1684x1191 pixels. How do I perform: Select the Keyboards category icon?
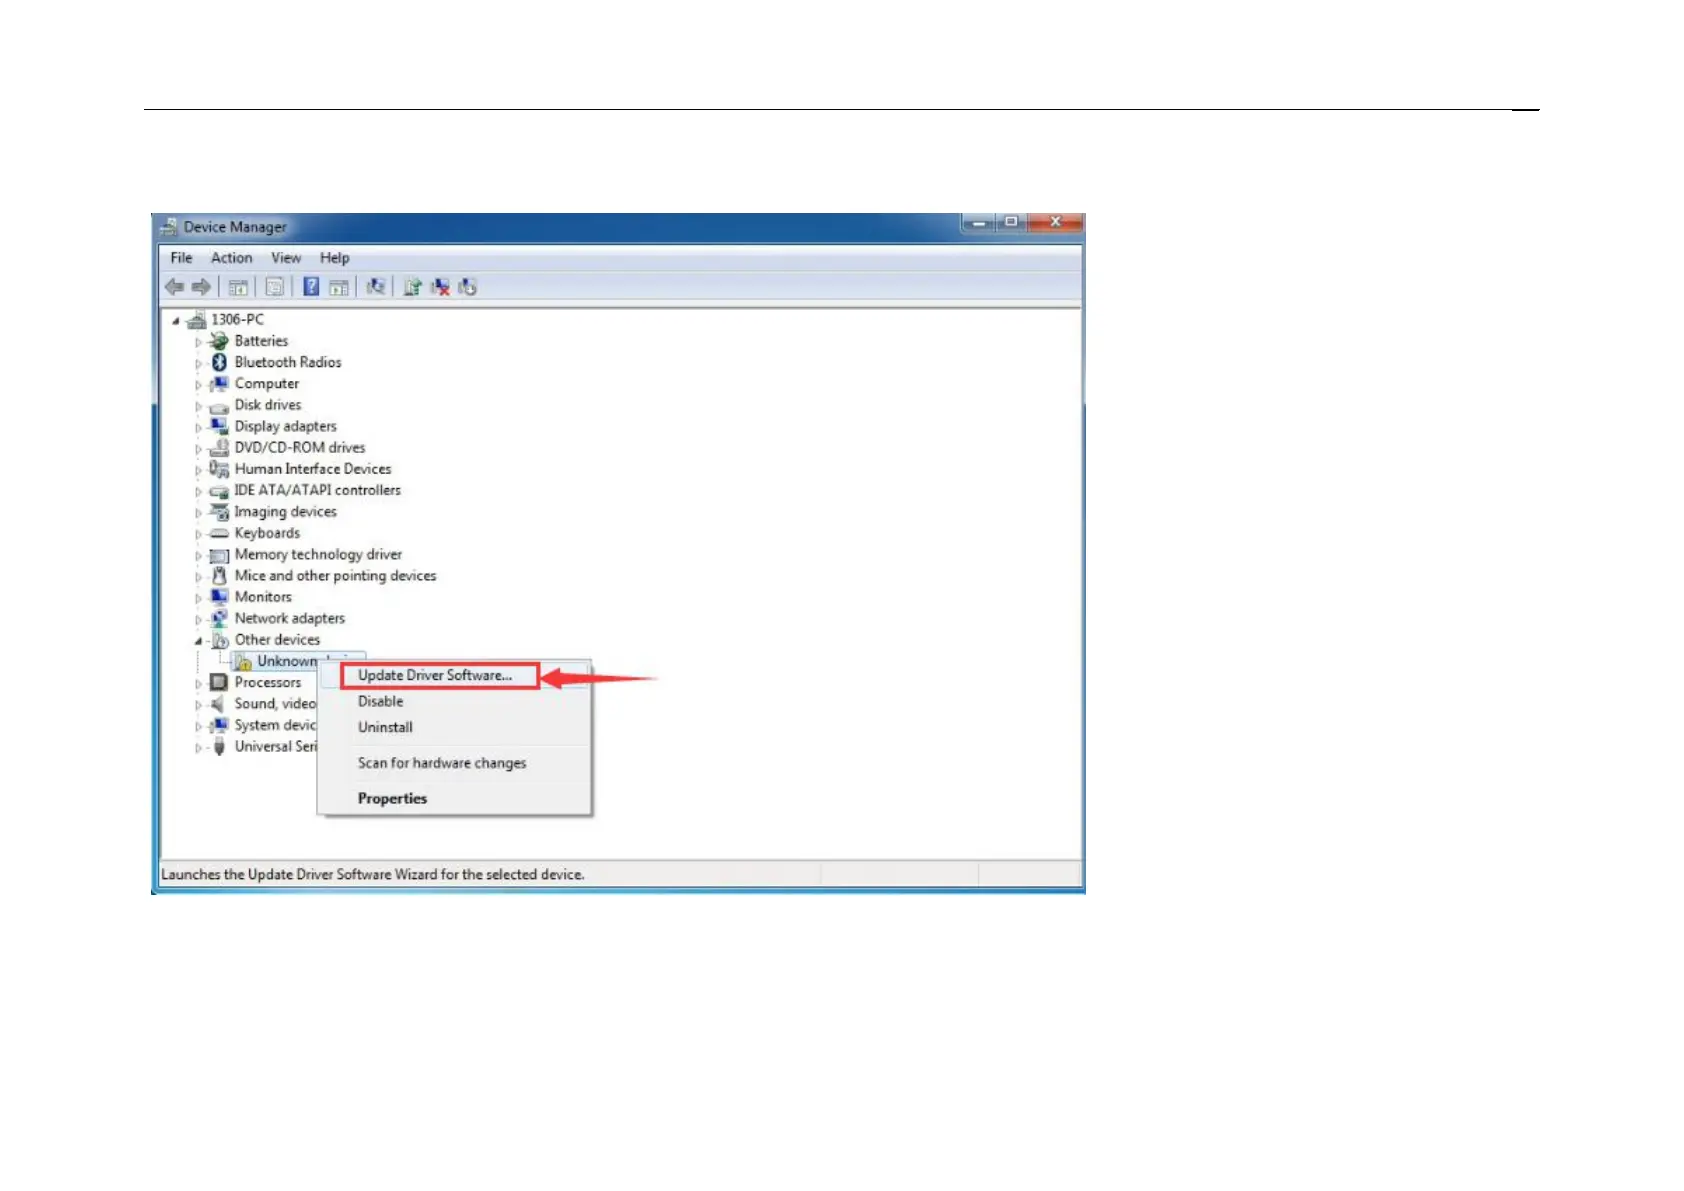point(219,533)
